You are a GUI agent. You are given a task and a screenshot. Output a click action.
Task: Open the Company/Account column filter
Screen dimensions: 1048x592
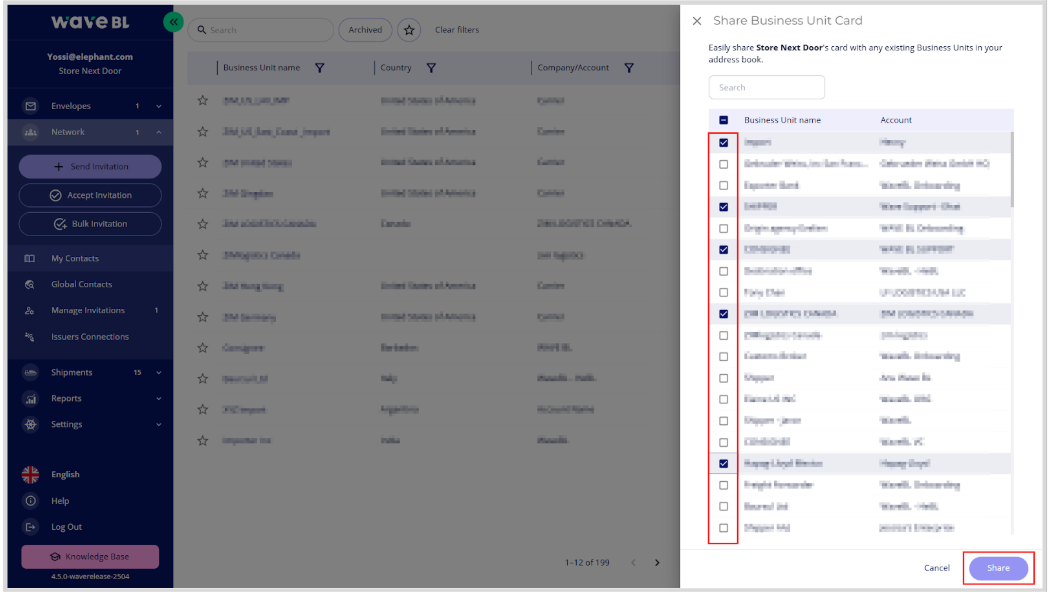point(629,67)
